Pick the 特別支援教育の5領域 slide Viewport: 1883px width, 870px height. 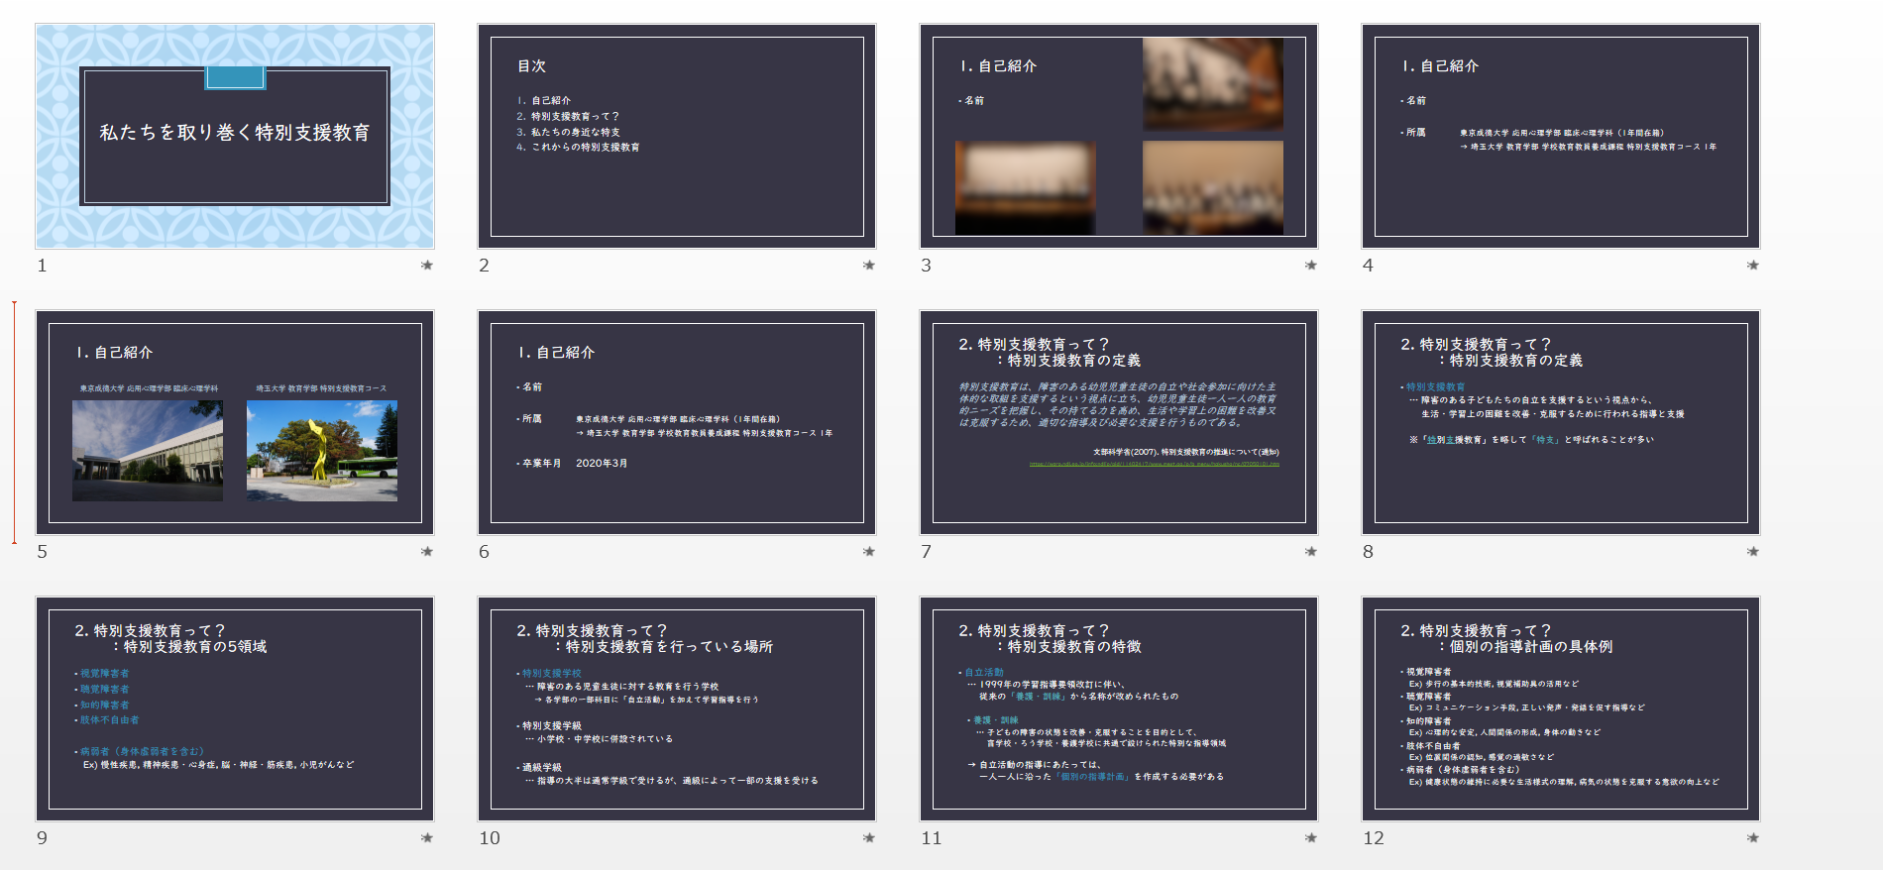coord(235,709)
